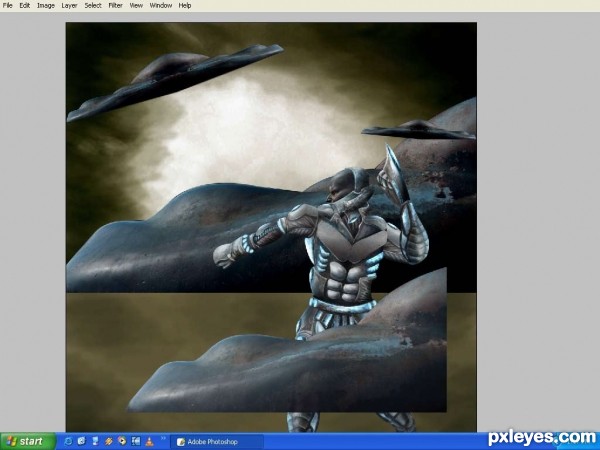The width and height of the screenshot is (600, 450).
Task: Open the Window menu
Action: click(x=161, y=5)
